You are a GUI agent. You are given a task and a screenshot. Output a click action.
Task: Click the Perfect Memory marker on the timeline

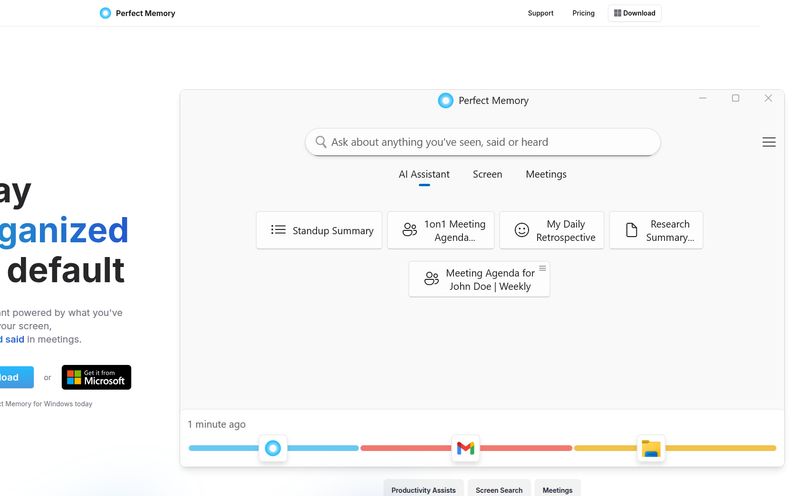273,448
